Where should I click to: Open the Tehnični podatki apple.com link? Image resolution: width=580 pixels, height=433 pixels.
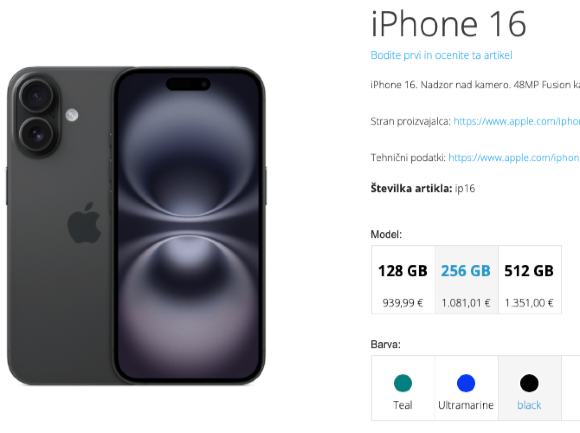514,158
